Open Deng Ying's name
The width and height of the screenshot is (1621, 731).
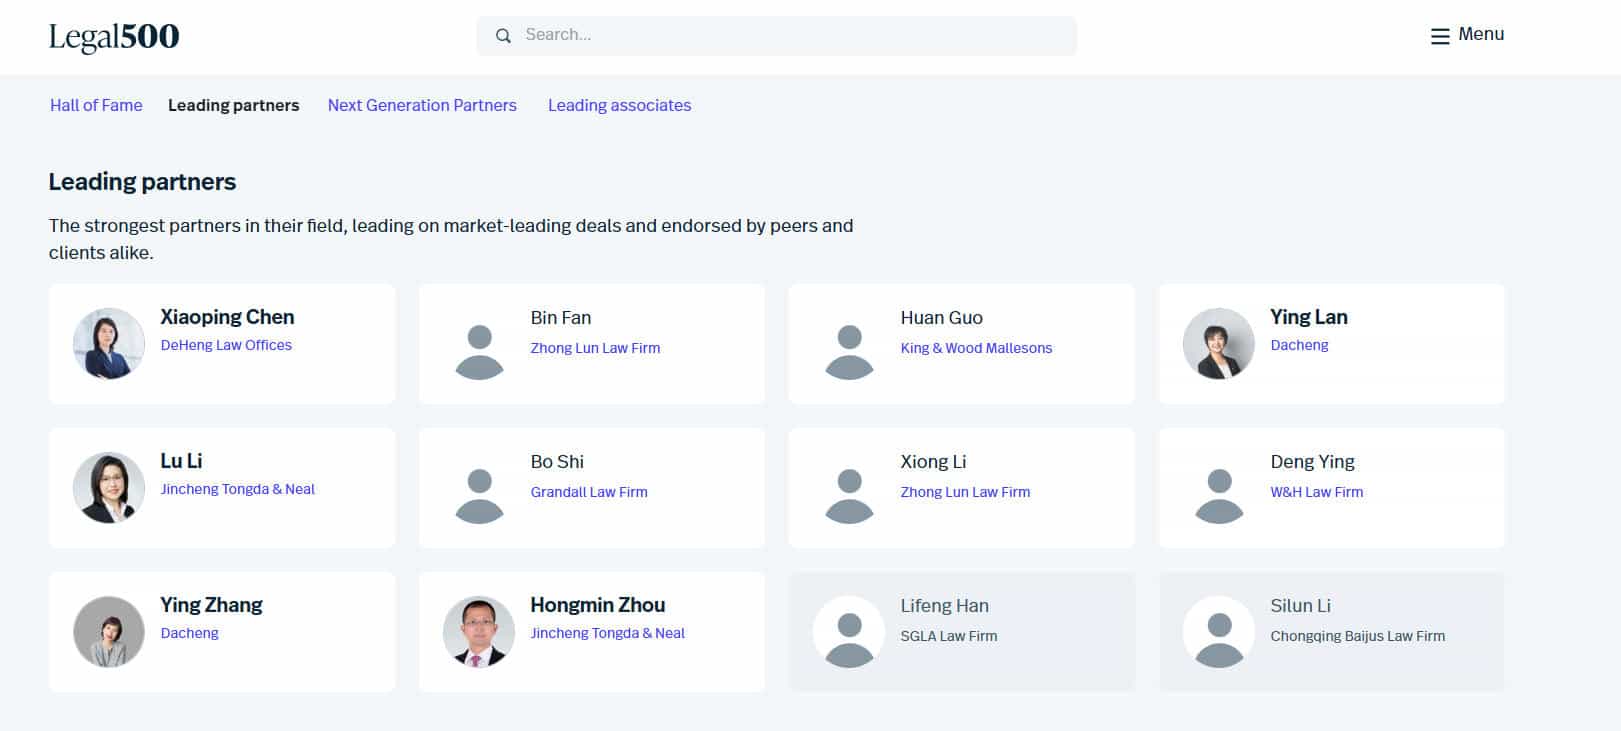pyautogui.click(x=1313, y=462)
